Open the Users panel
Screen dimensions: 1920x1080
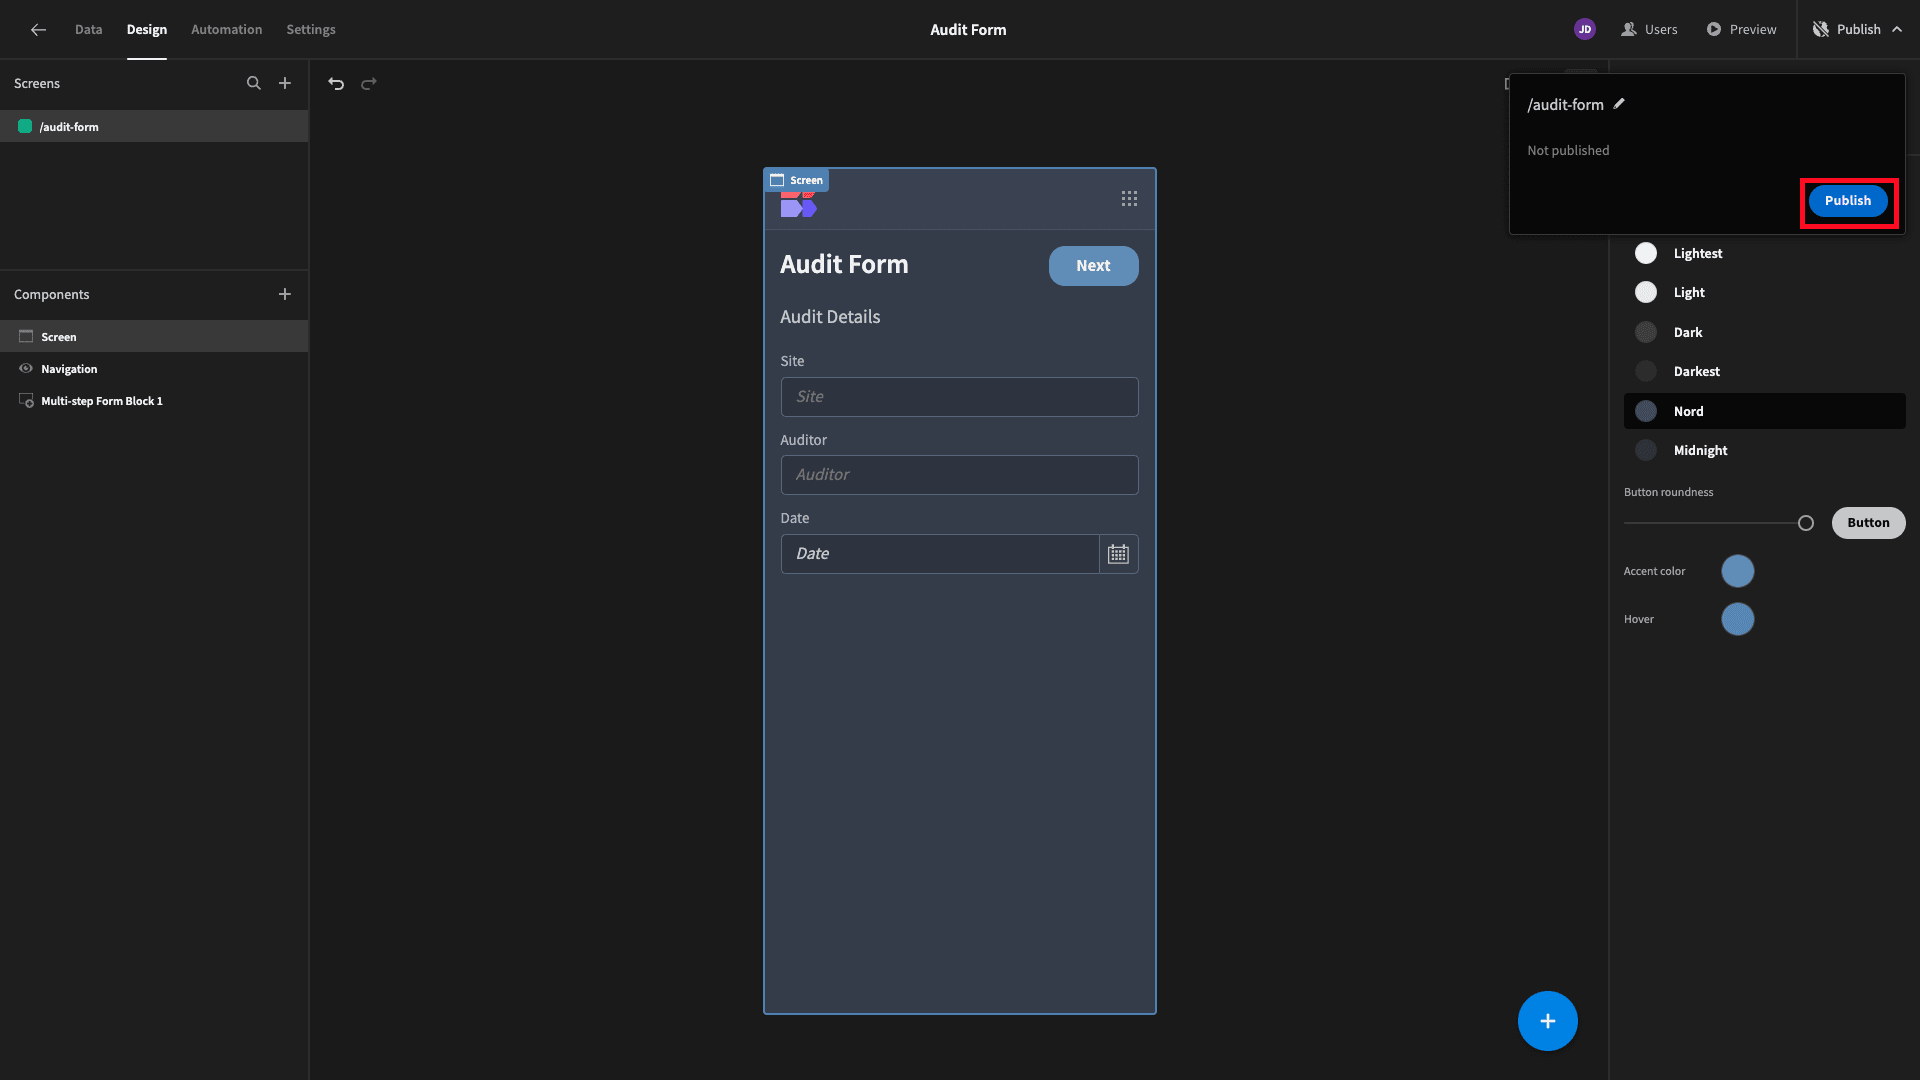click(1649, 30)
